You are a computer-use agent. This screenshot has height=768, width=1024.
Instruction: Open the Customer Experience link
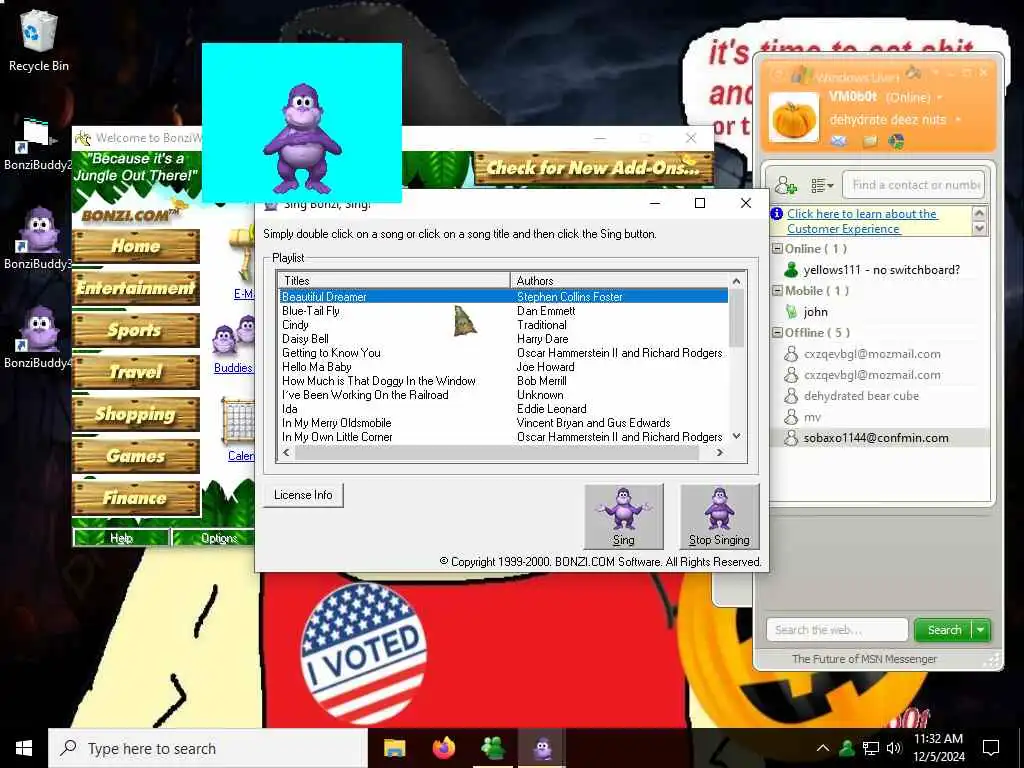click(x=862, y=221)
